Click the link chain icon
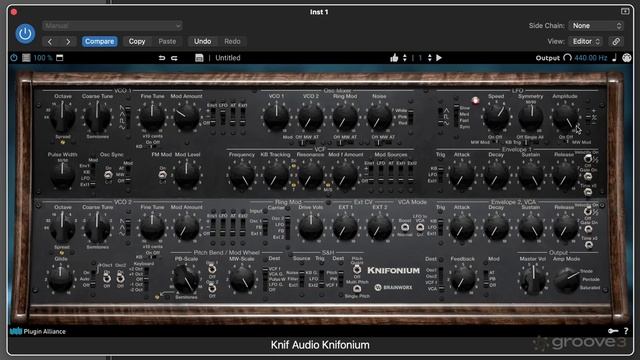Viewport: 640px width, 360px height. coord(616,42)
